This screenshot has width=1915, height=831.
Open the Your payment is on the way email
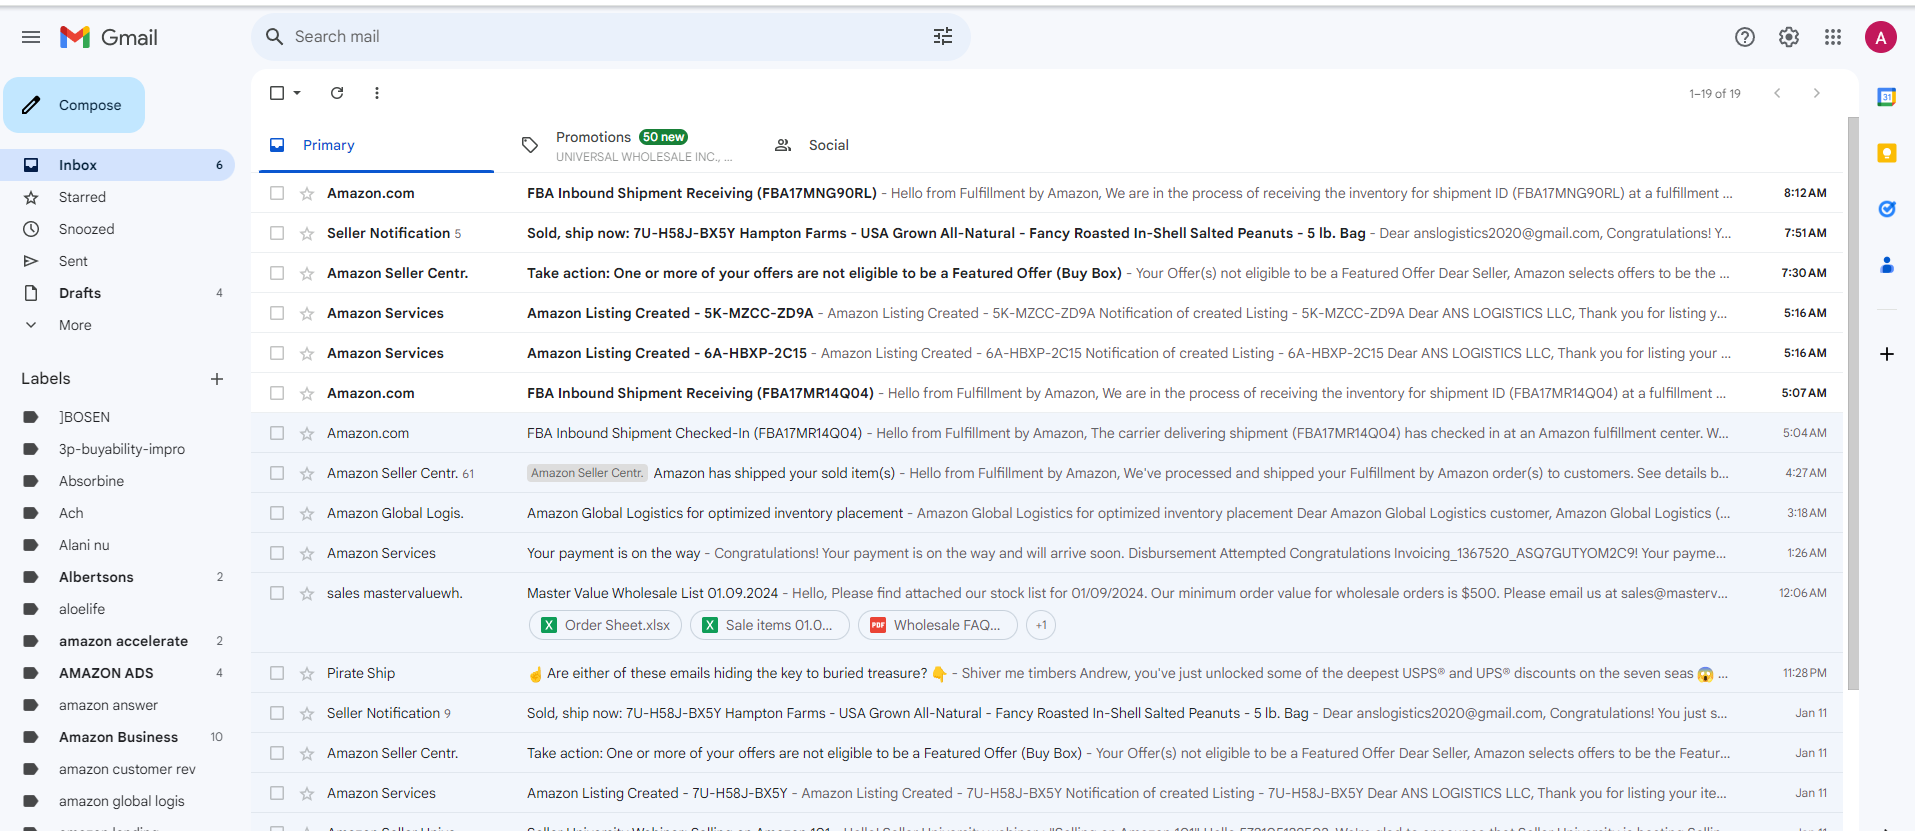coord(1047,553)
